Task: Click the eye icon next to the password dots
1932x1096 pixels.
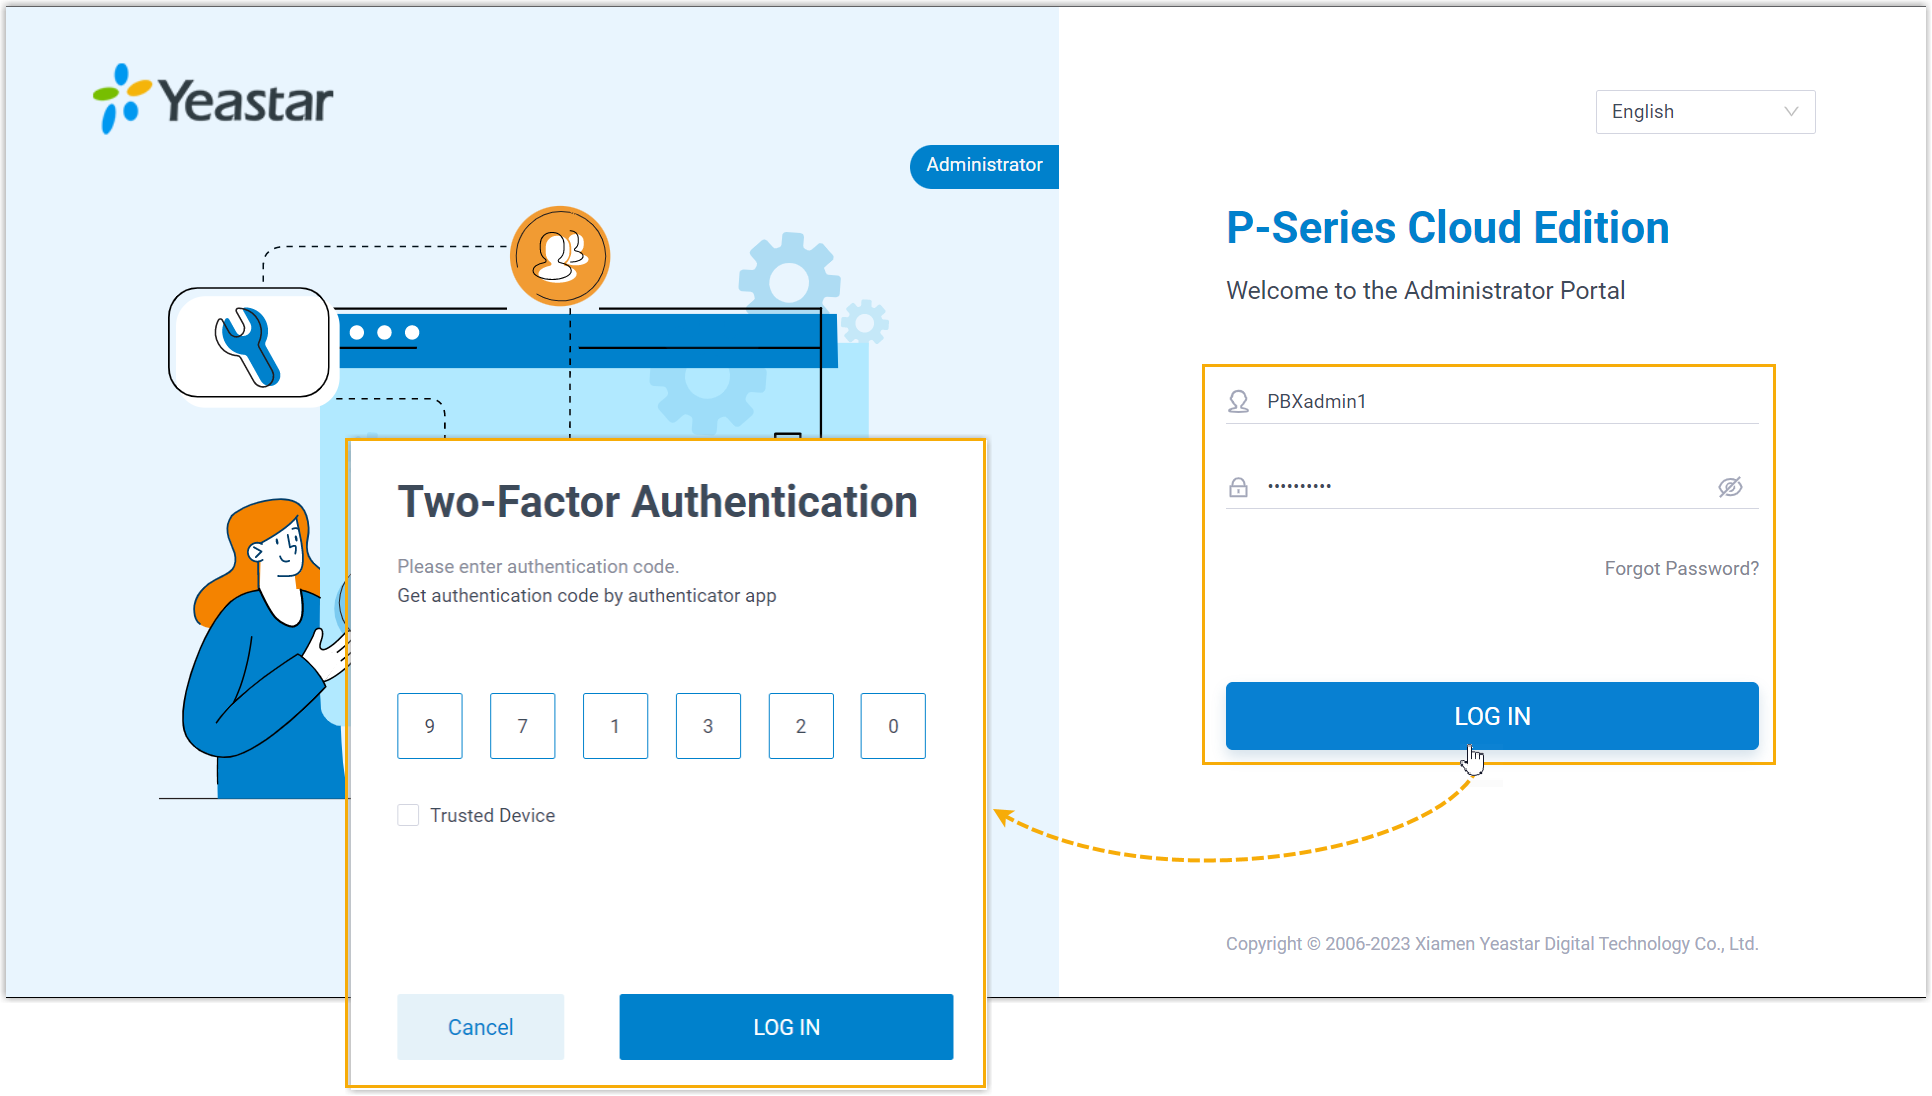Action: pos(1731,487)
